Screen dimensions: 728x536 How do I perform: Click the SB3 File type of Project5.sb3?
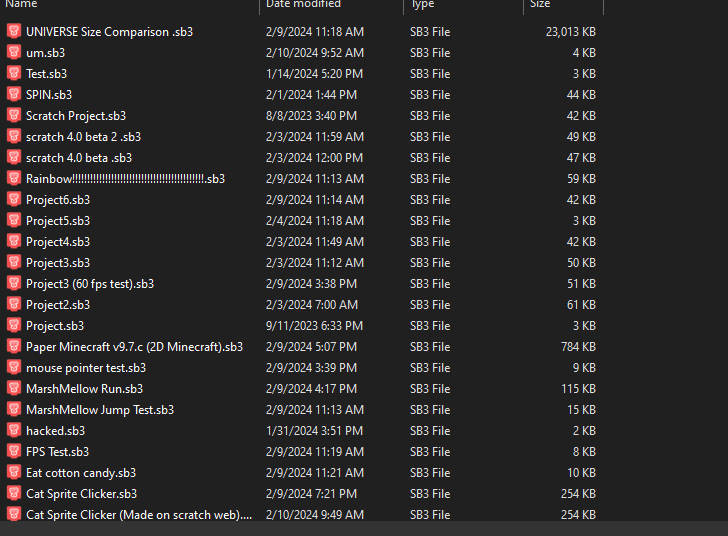(x=430, y=221)
